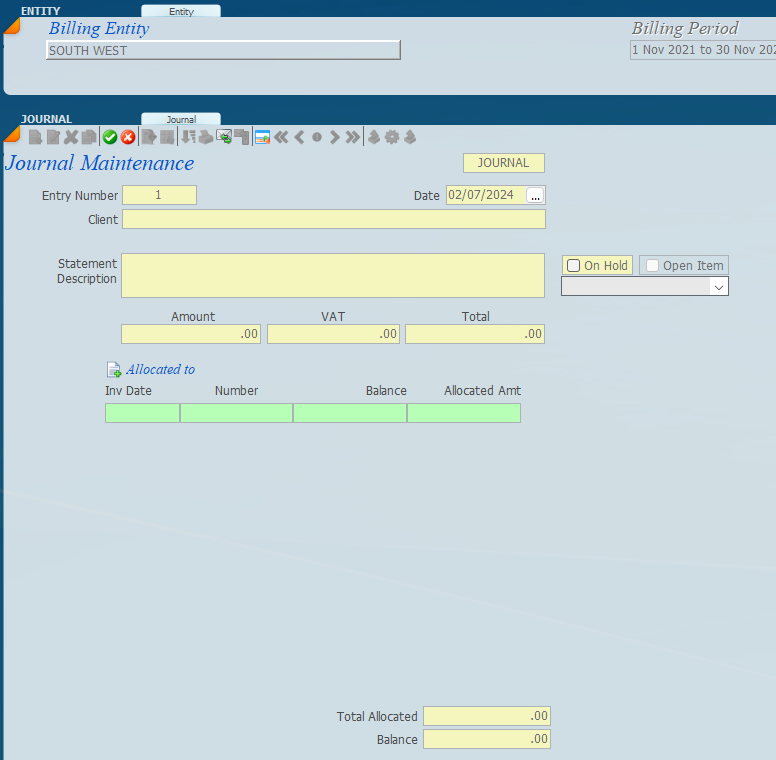This screenshot has height=760, width=776.
Task: Click into the Client input field
Action: 334,219
